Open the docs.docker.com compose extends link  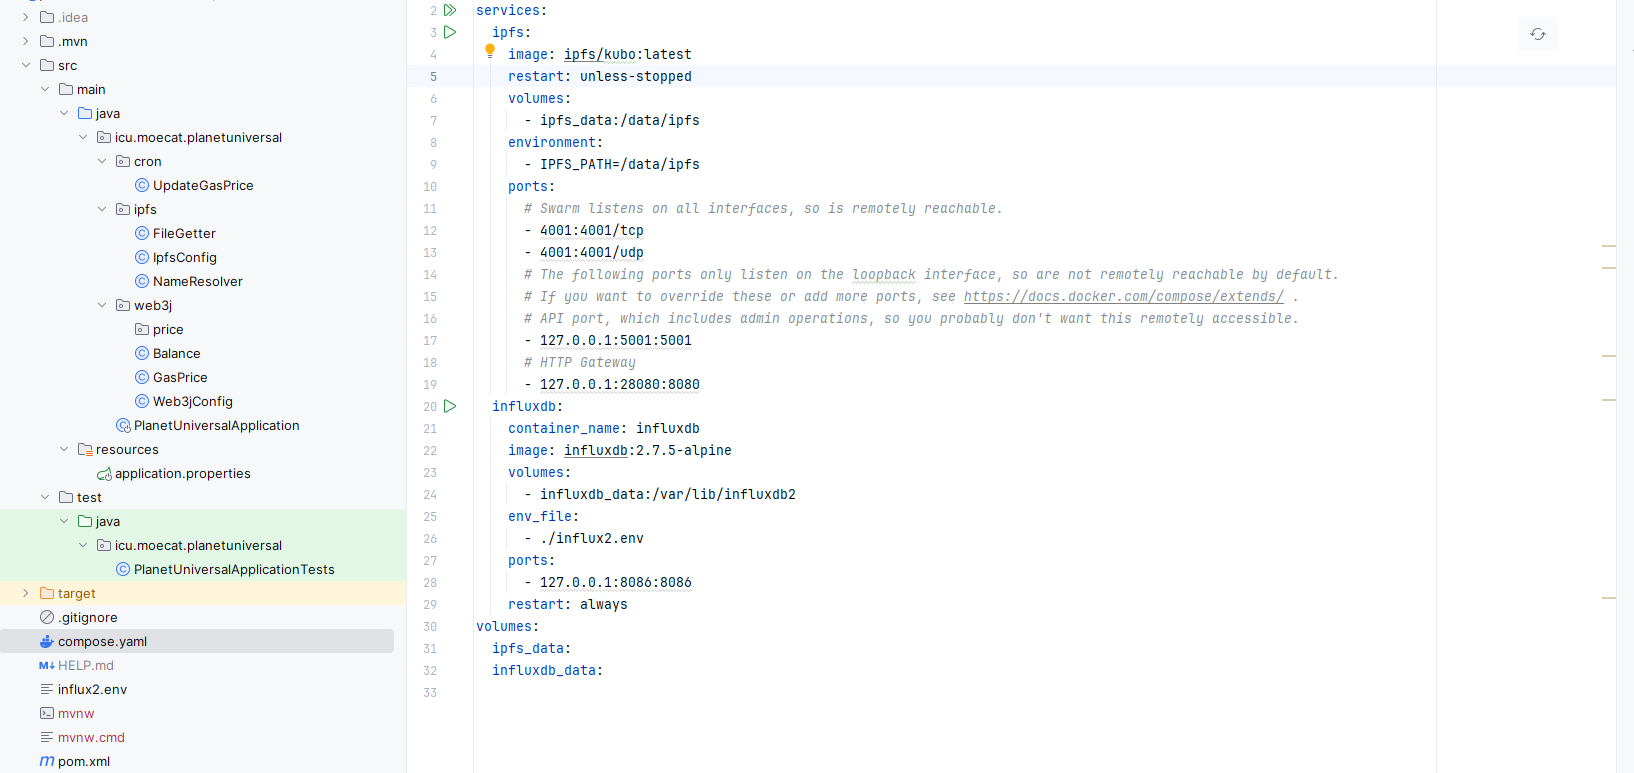pos(1123,296)
